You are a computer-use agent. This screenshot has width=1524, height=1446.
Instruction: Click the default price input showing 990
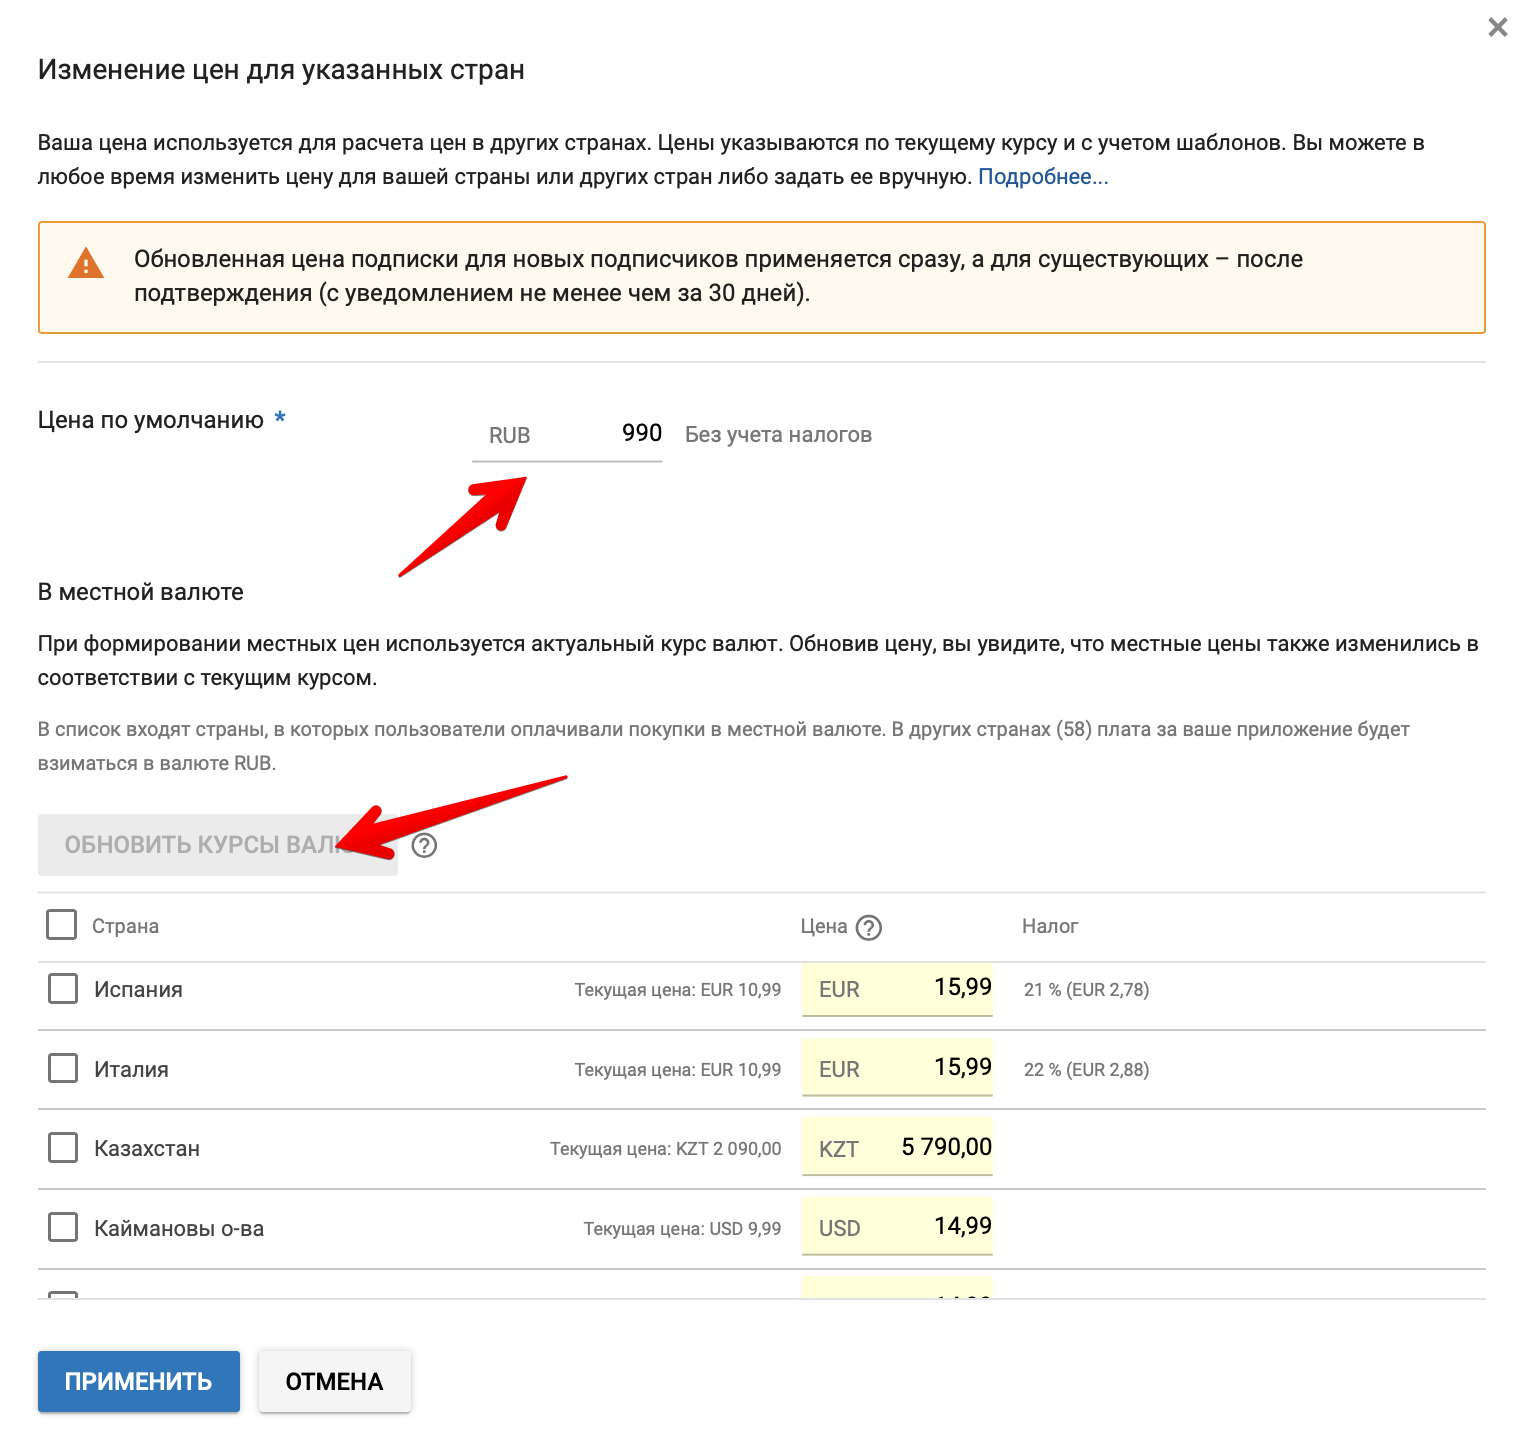[620, 434]
